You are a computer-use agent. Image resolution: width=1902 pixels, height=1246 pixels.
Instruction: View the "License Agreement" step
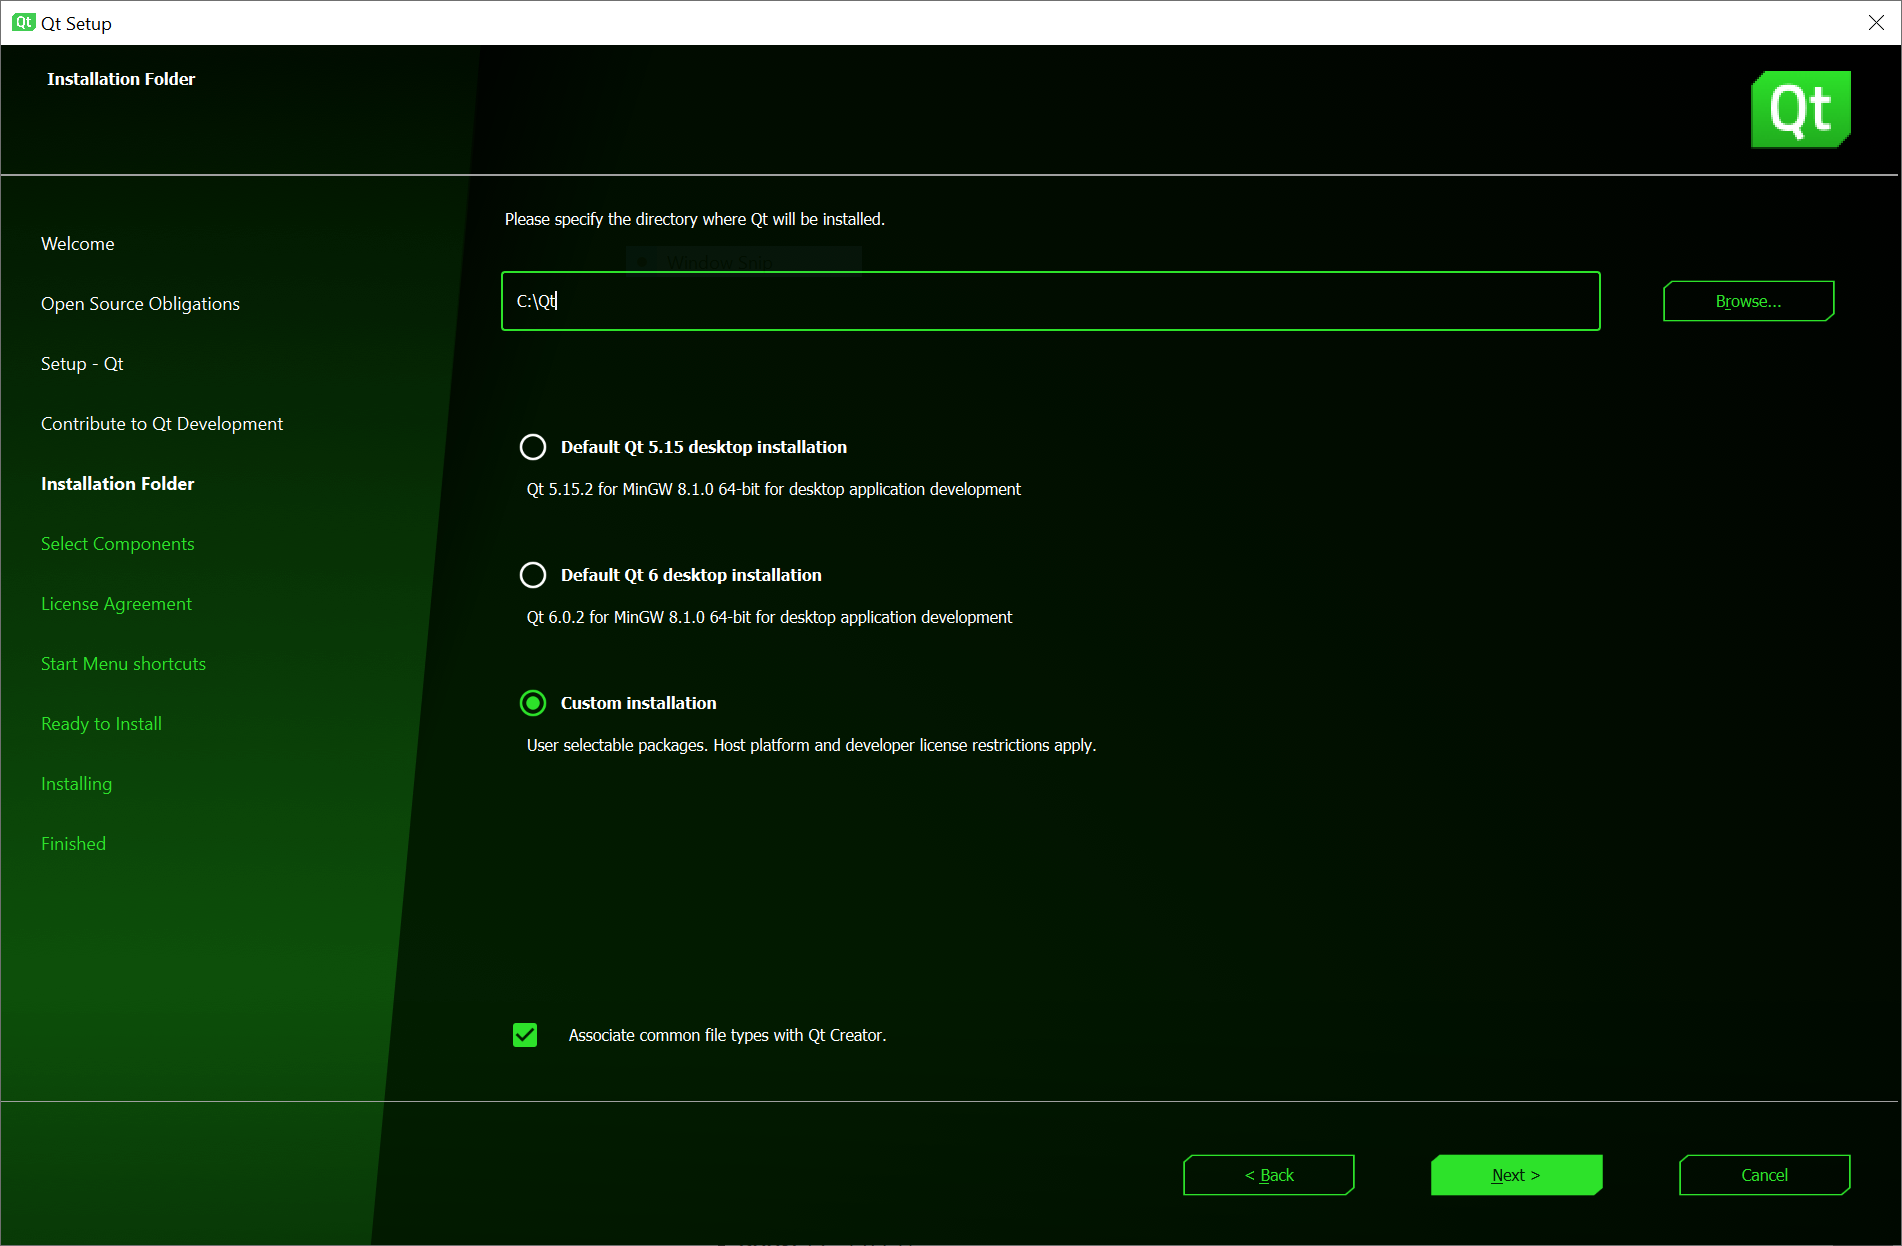point(116,603)
